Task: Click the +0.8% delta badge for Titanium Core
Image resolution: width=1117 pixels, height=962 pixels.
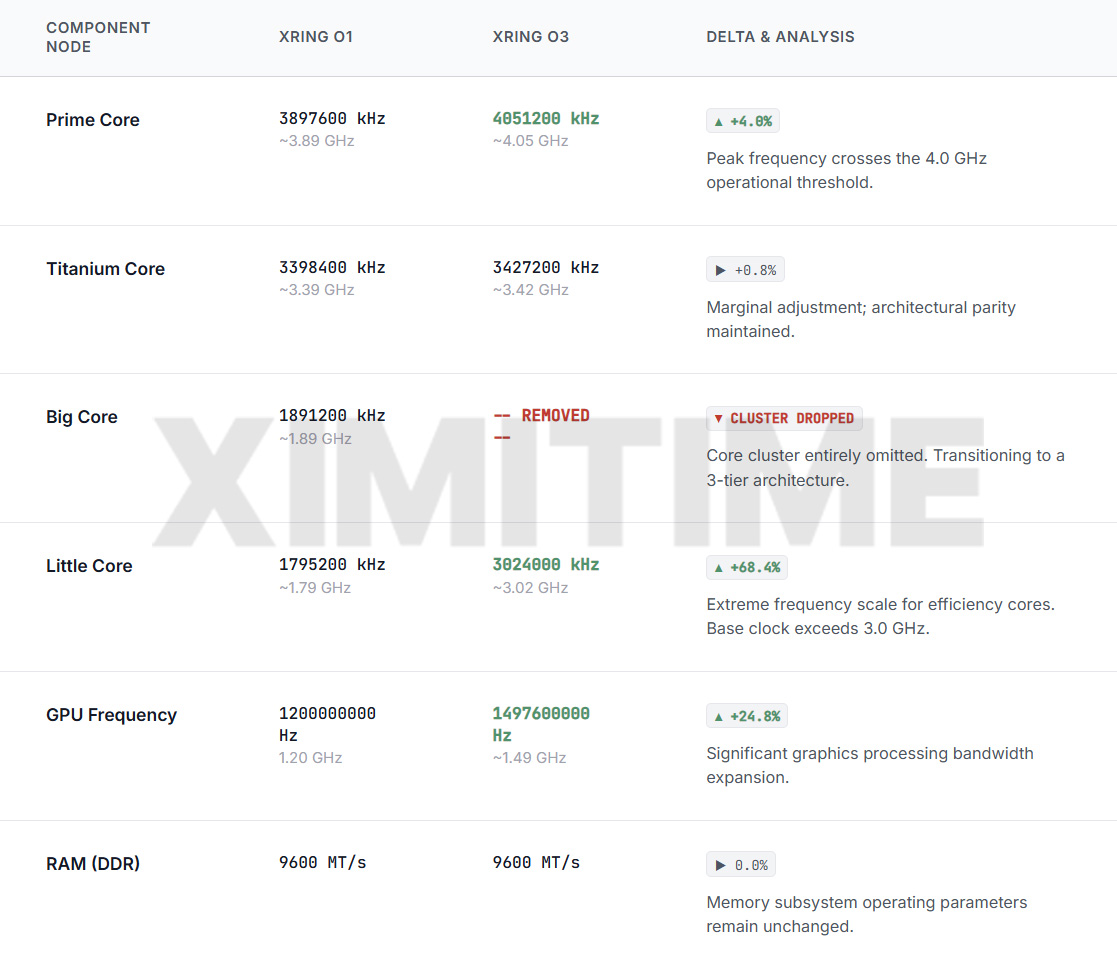Action: [745, 270]
